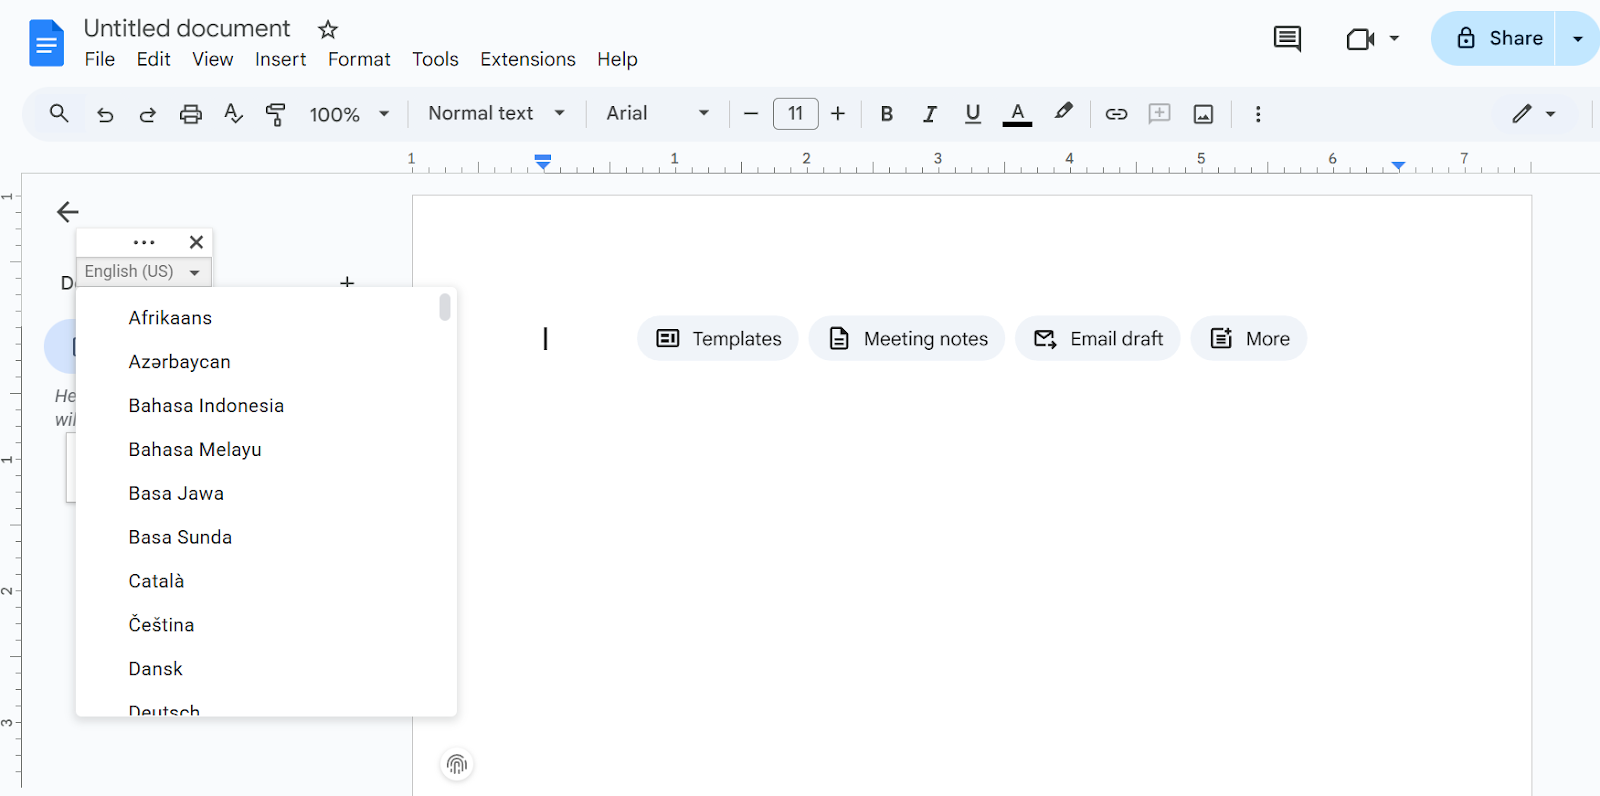The width and height of the screenshot is (1600, 796).
Task: Expand the Normal text style dropdown
Action: point(496,114)
